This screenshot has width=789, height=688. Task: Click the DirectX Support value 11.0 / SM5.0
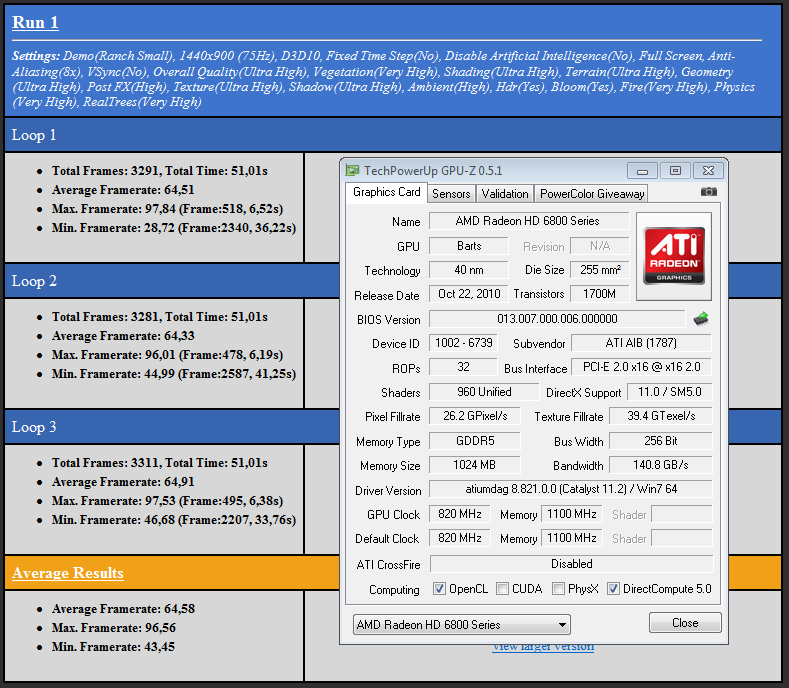pyautogui.click(x=670, y=392)
